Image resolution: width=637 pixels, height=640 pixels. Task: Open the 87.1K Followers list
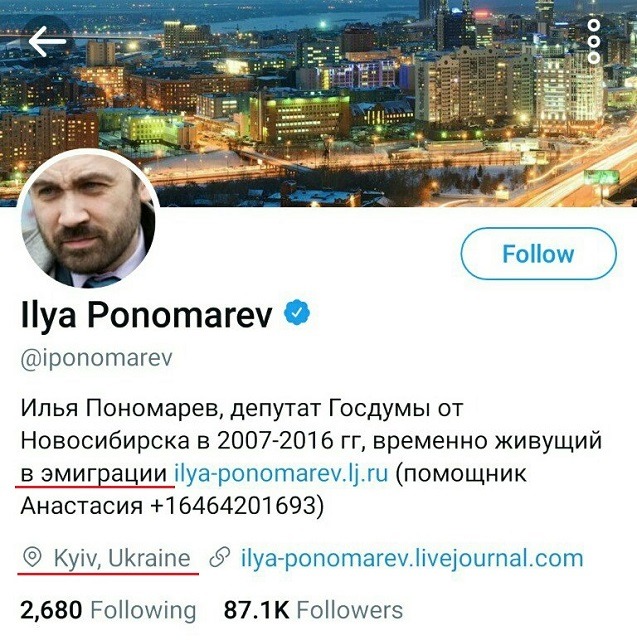tap(313, 610)
